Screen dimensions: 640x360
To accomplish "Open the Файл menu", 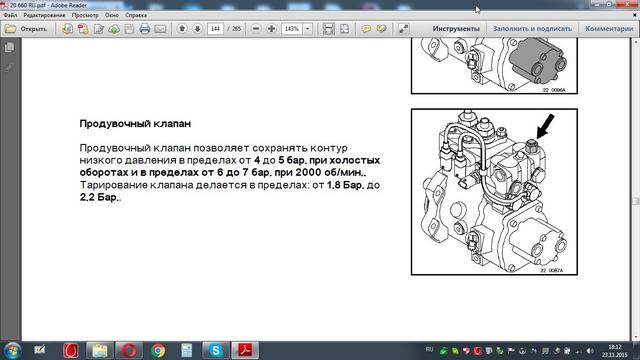I will 10,15.
